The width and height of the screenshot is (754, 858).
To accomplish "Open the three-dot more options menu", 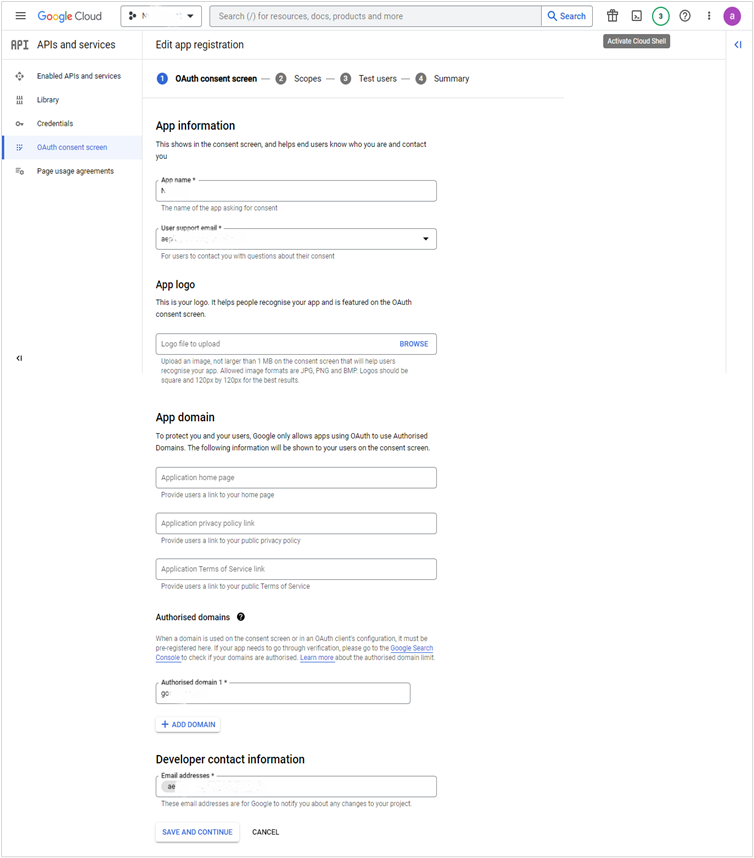I will coord(709,16).
